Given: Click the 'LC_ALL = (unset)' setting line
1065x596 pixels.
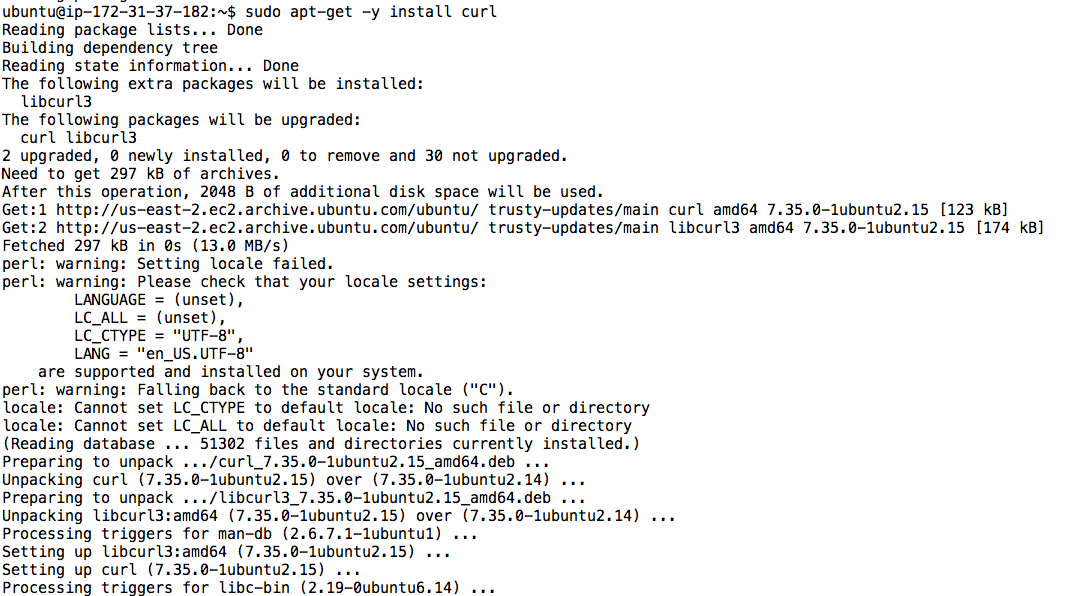Looking at the screenshot, I should click(x=150, y=318).
